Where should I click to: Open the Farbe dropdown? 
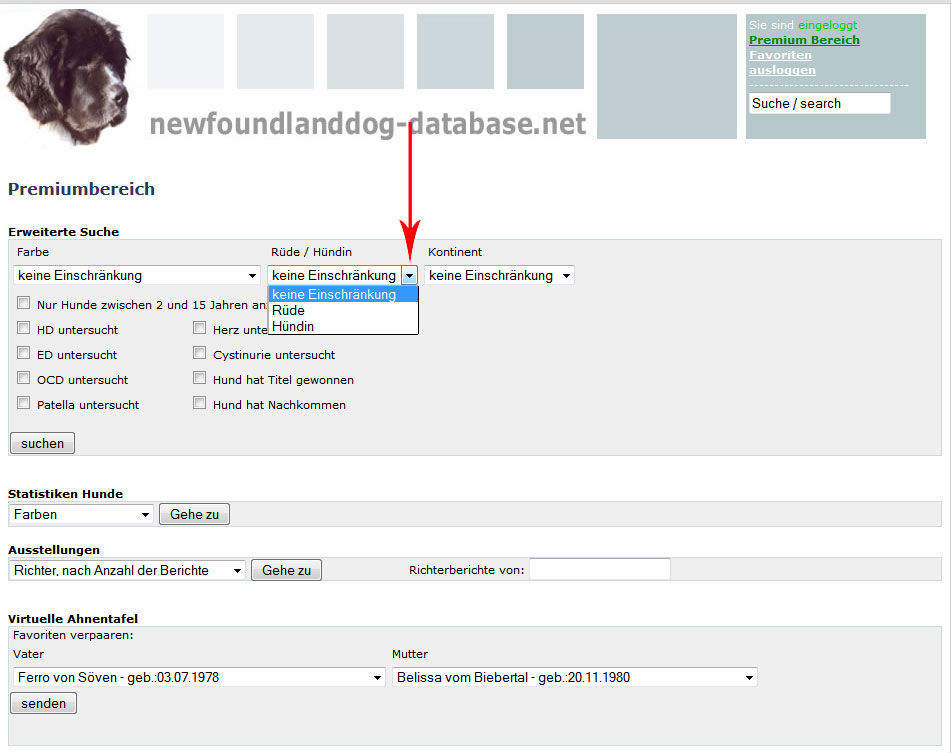point(138,275)
